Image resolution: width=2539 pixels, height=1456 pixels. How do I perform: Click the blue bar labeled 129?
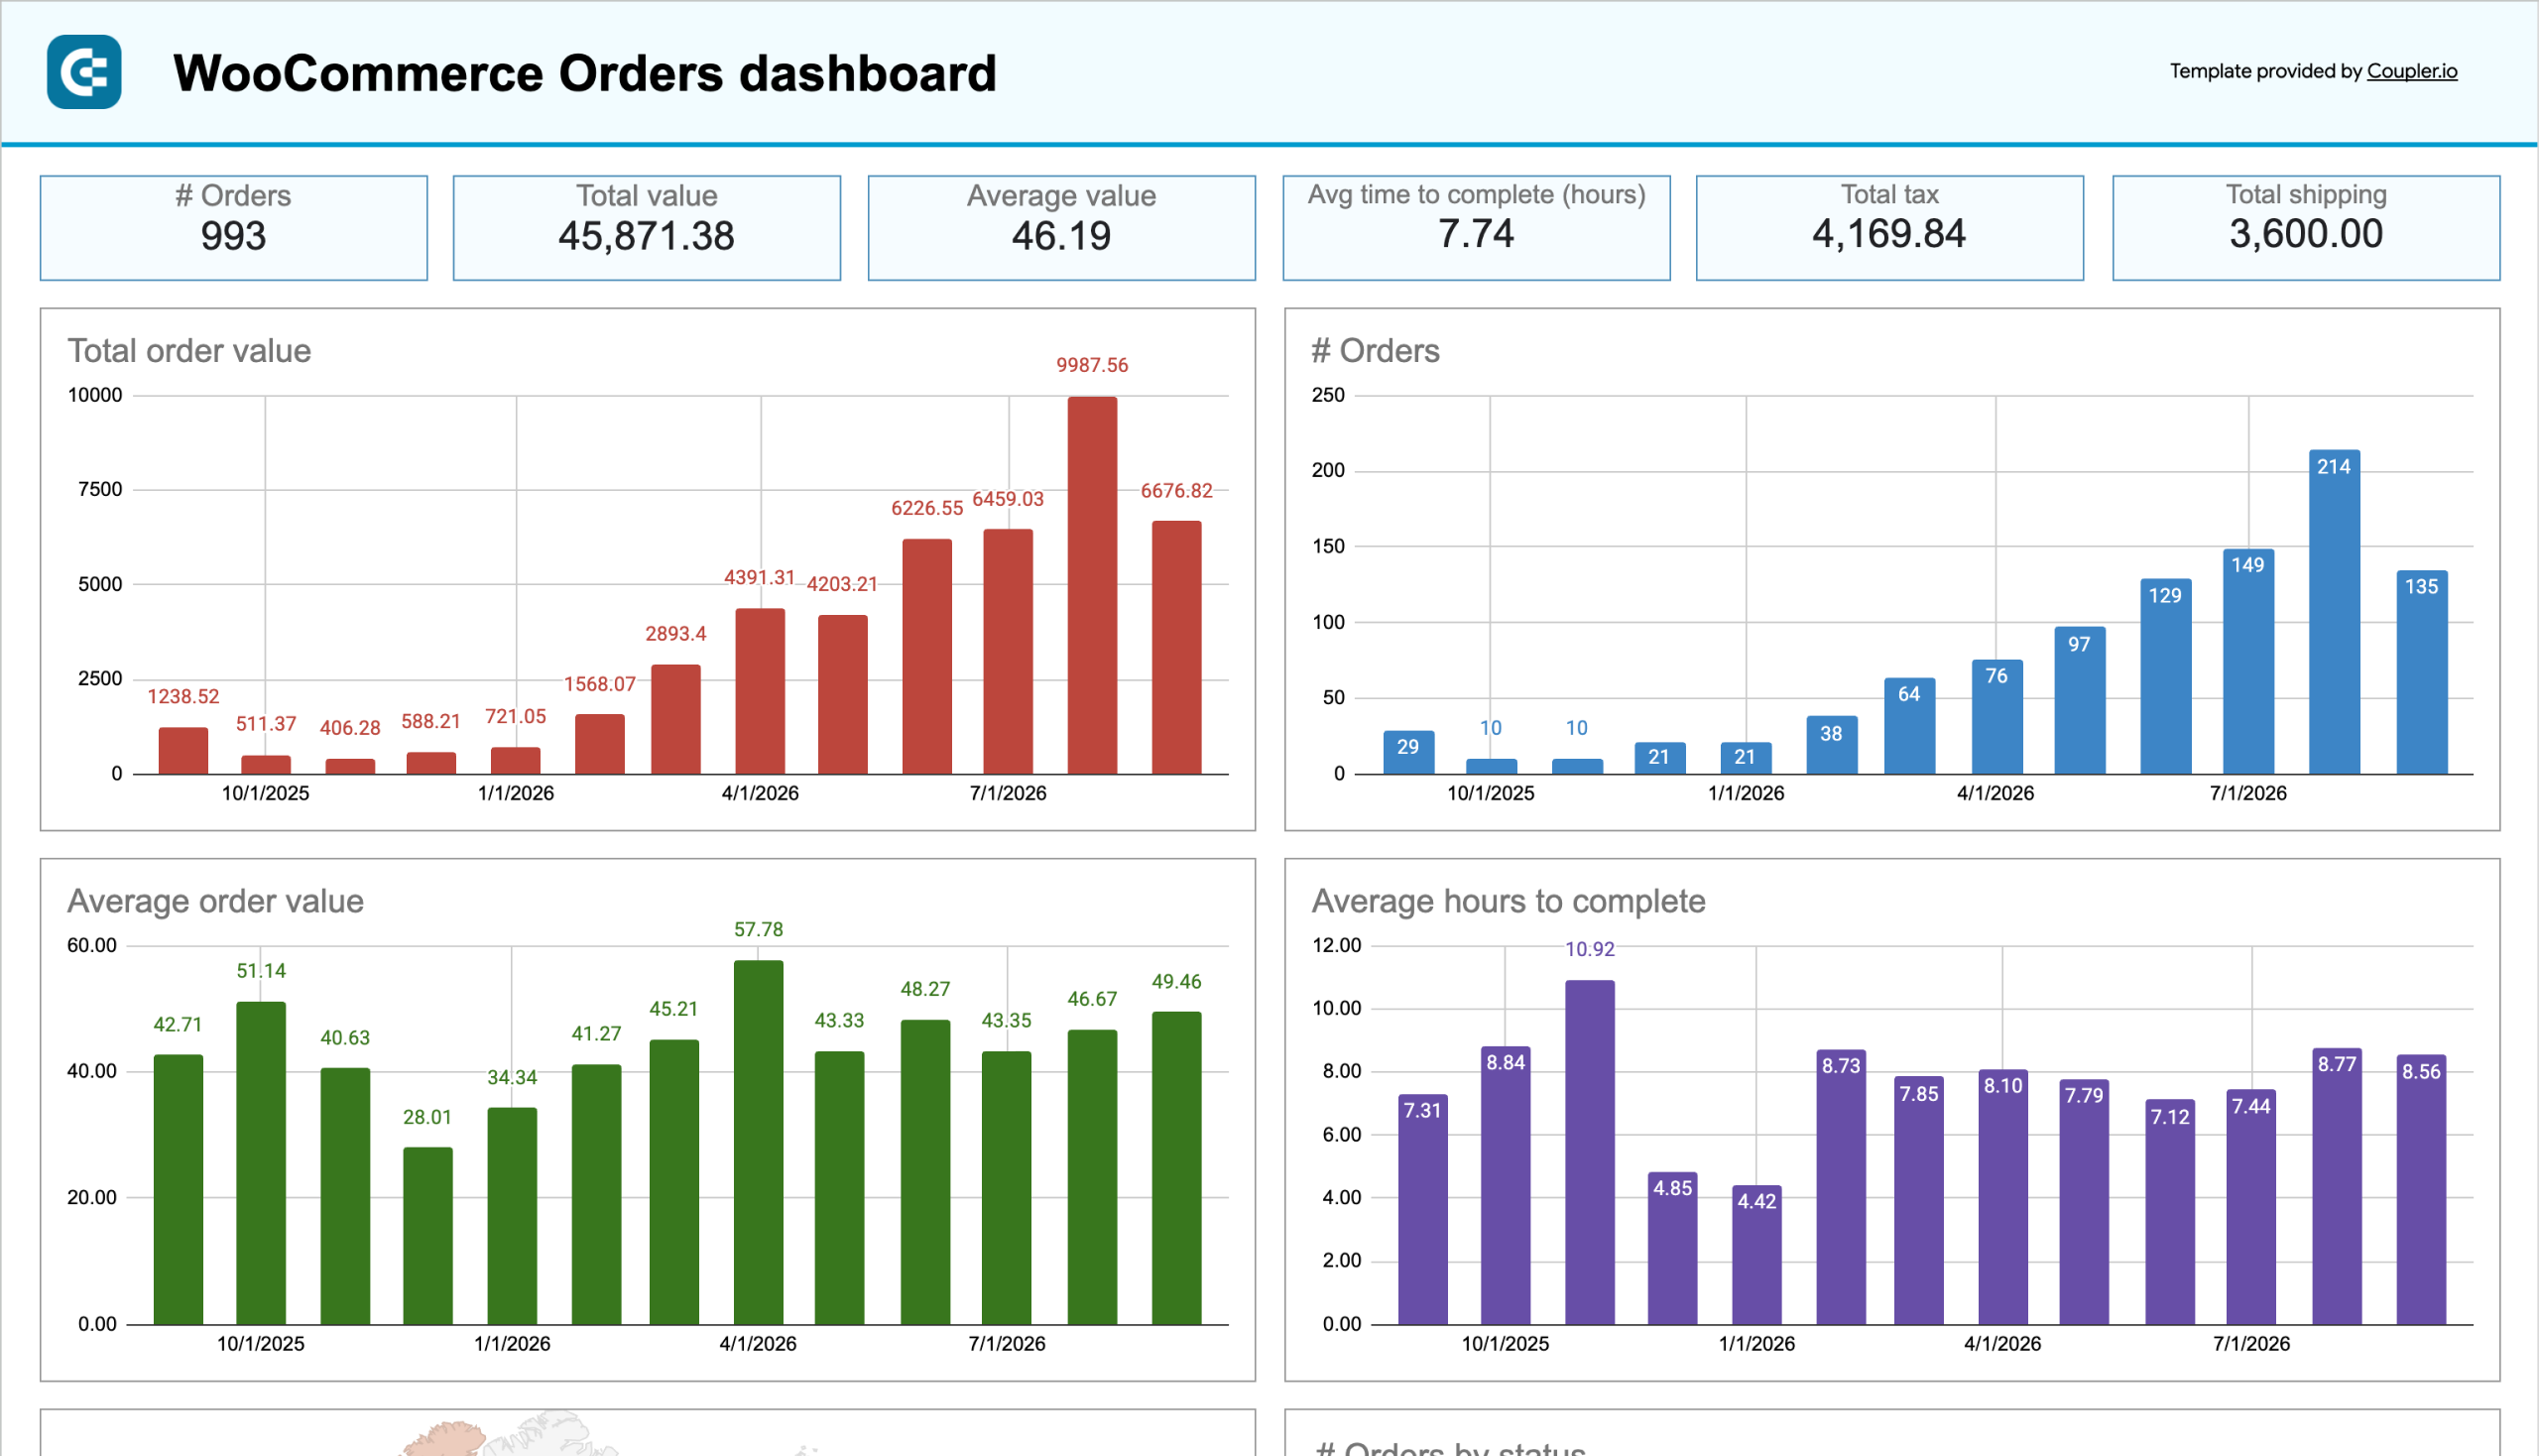(x=2165, y=676)
